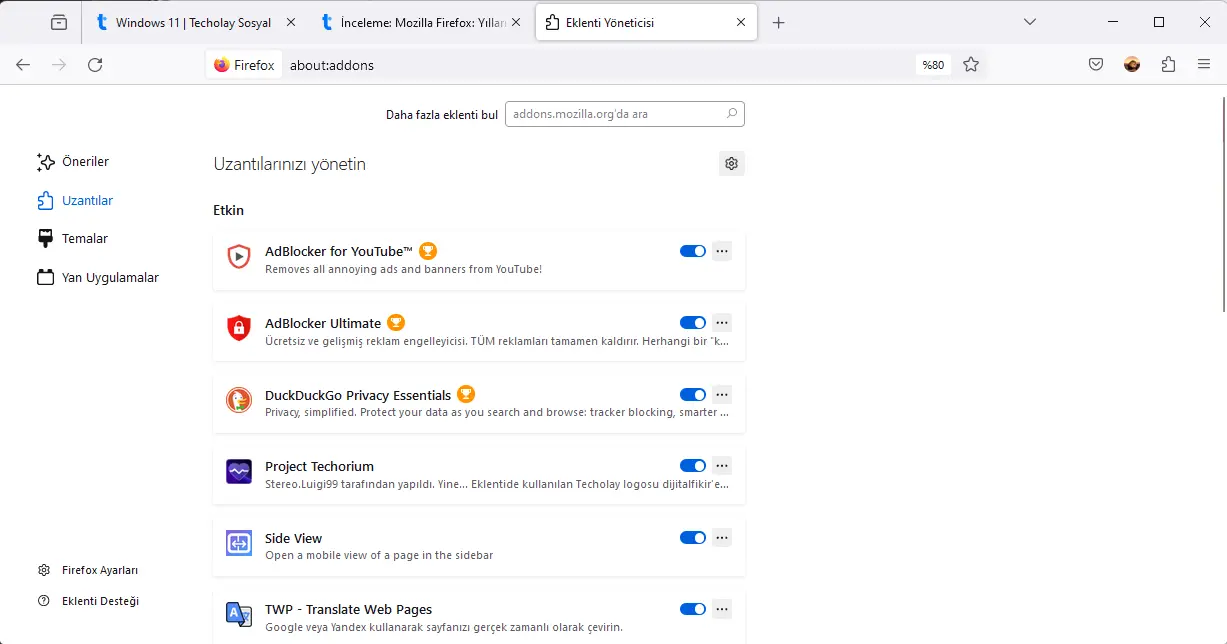Click the AdBlocker for YouTube shield icon
The height and width of the screenshot is (644, 1227).
pos(238,257)
